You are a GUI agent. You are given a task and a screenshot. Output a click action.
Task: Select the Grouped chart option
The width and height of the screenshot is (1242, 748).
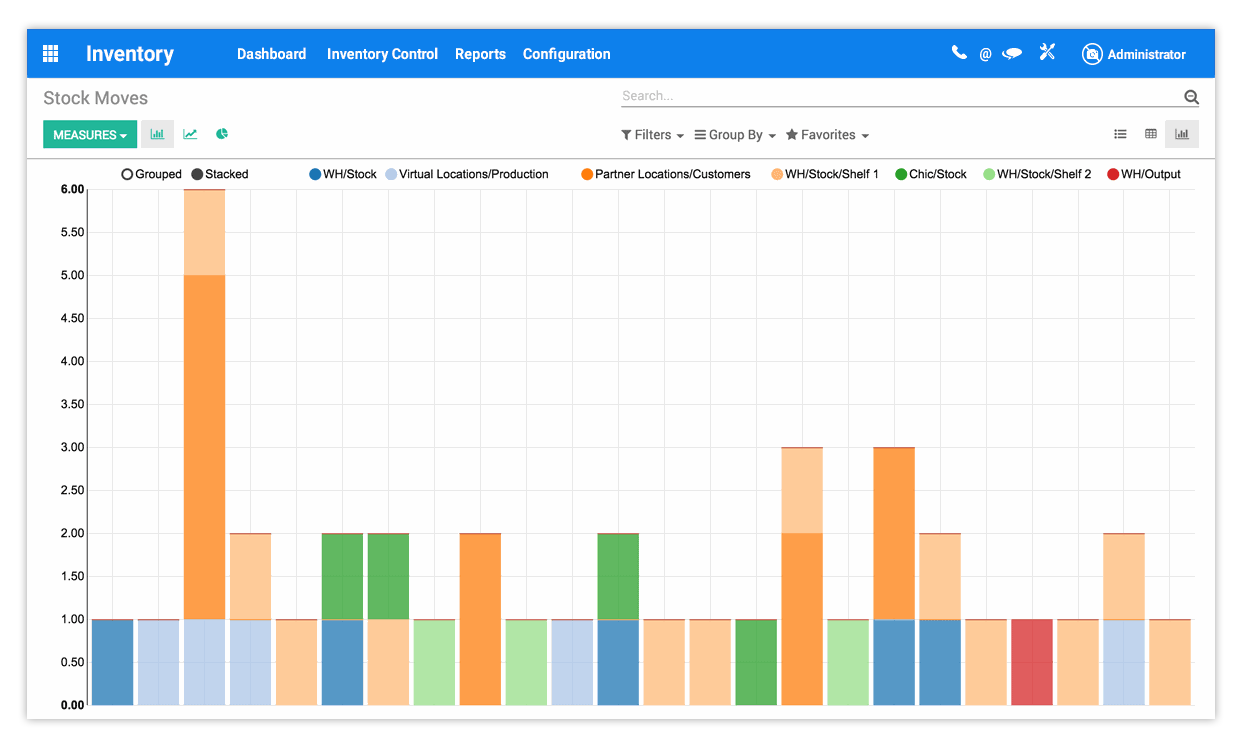click(x=127, y=174)
